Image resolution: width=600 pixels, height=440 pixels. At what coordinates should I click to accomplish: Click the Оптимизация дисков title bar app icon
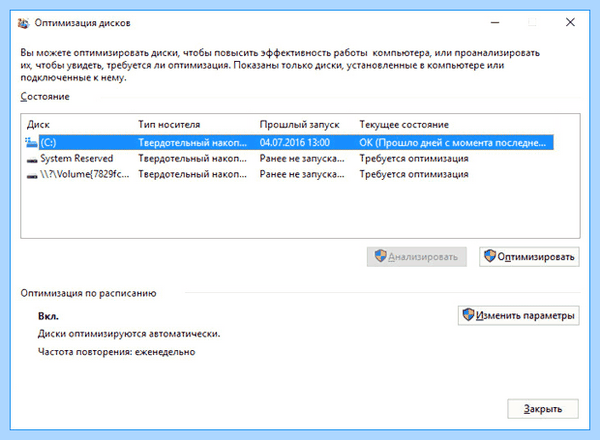pyautogui.click(x=23, y=23)
